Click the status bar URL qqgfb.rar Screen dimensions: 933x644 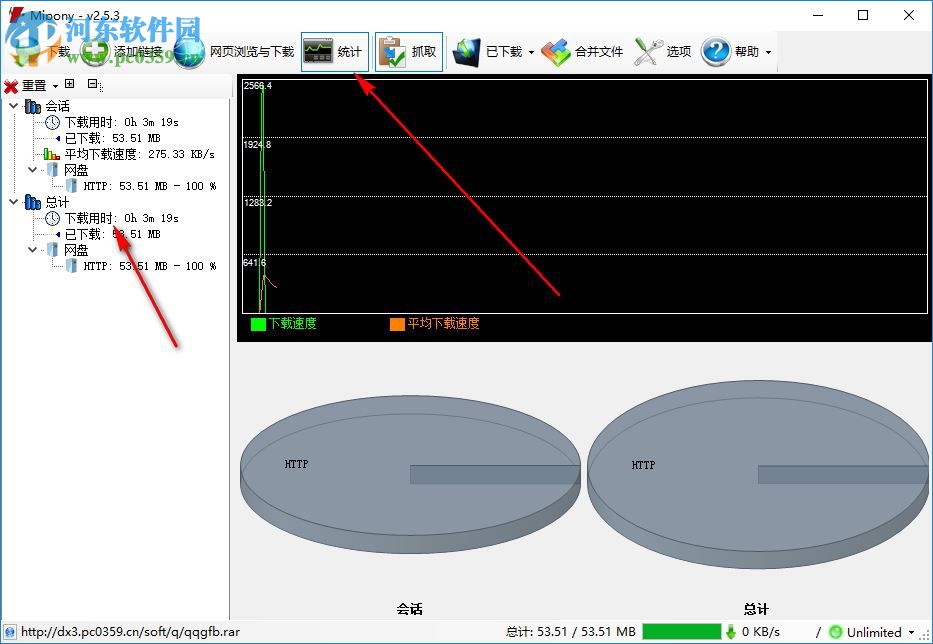pyautogui.click(x=130, y=632)
